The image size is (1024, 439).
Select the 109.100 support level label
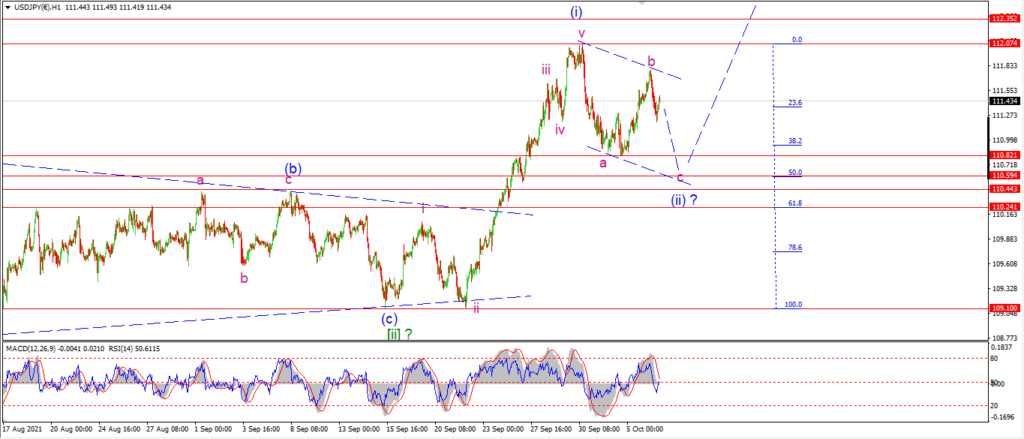[x=1004, y=308]
